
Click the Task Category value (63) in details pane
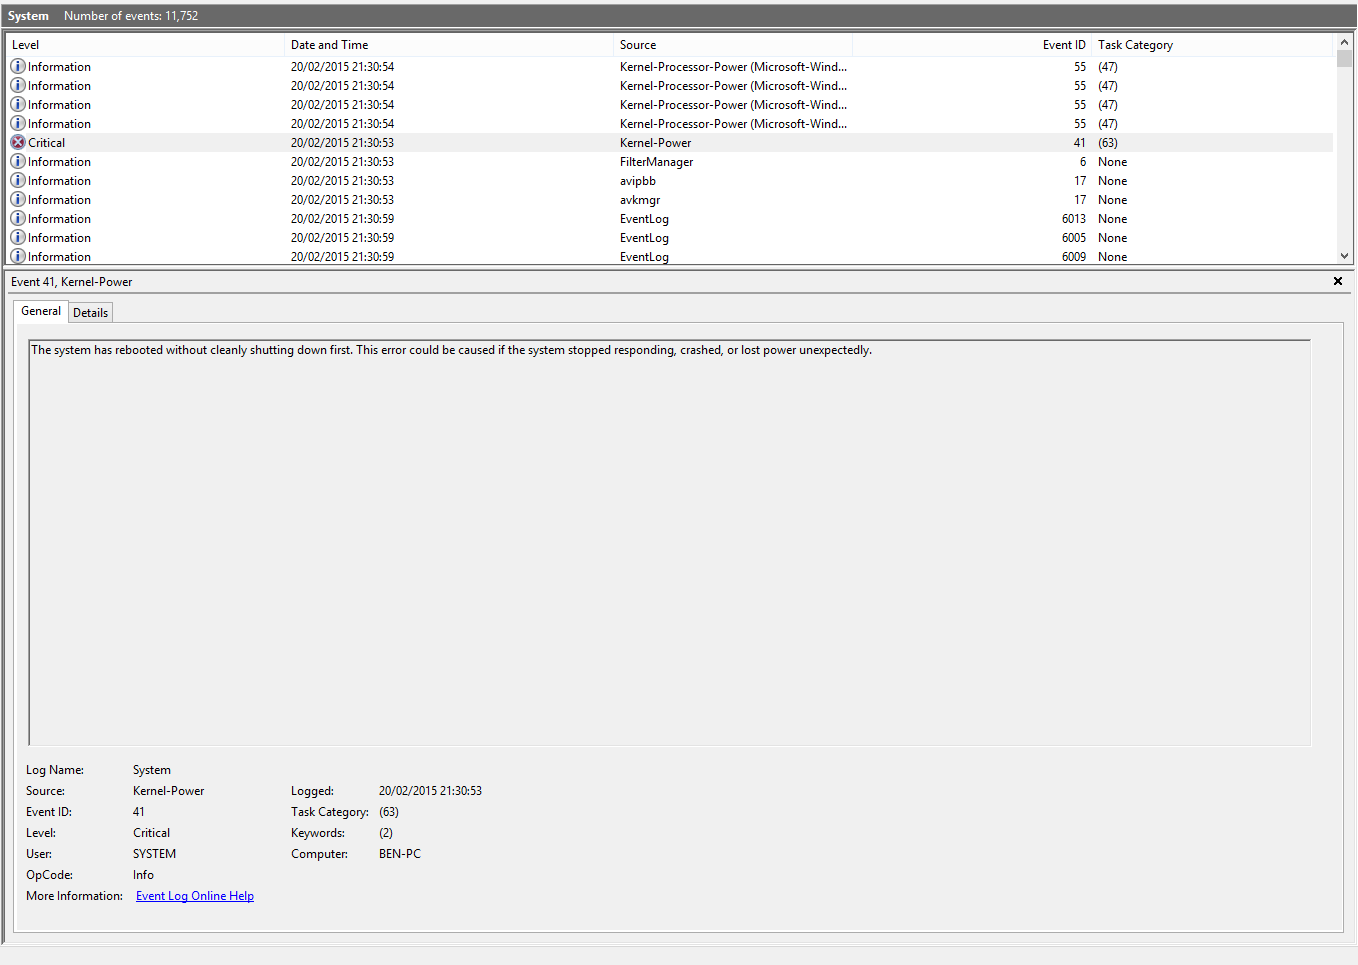[x=389, y=812]
